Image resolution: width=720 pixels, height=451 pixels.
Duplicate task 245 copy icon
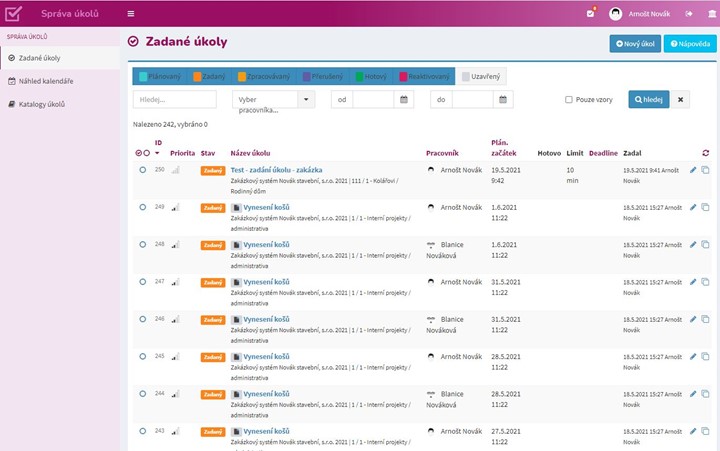tap(705, 356)
